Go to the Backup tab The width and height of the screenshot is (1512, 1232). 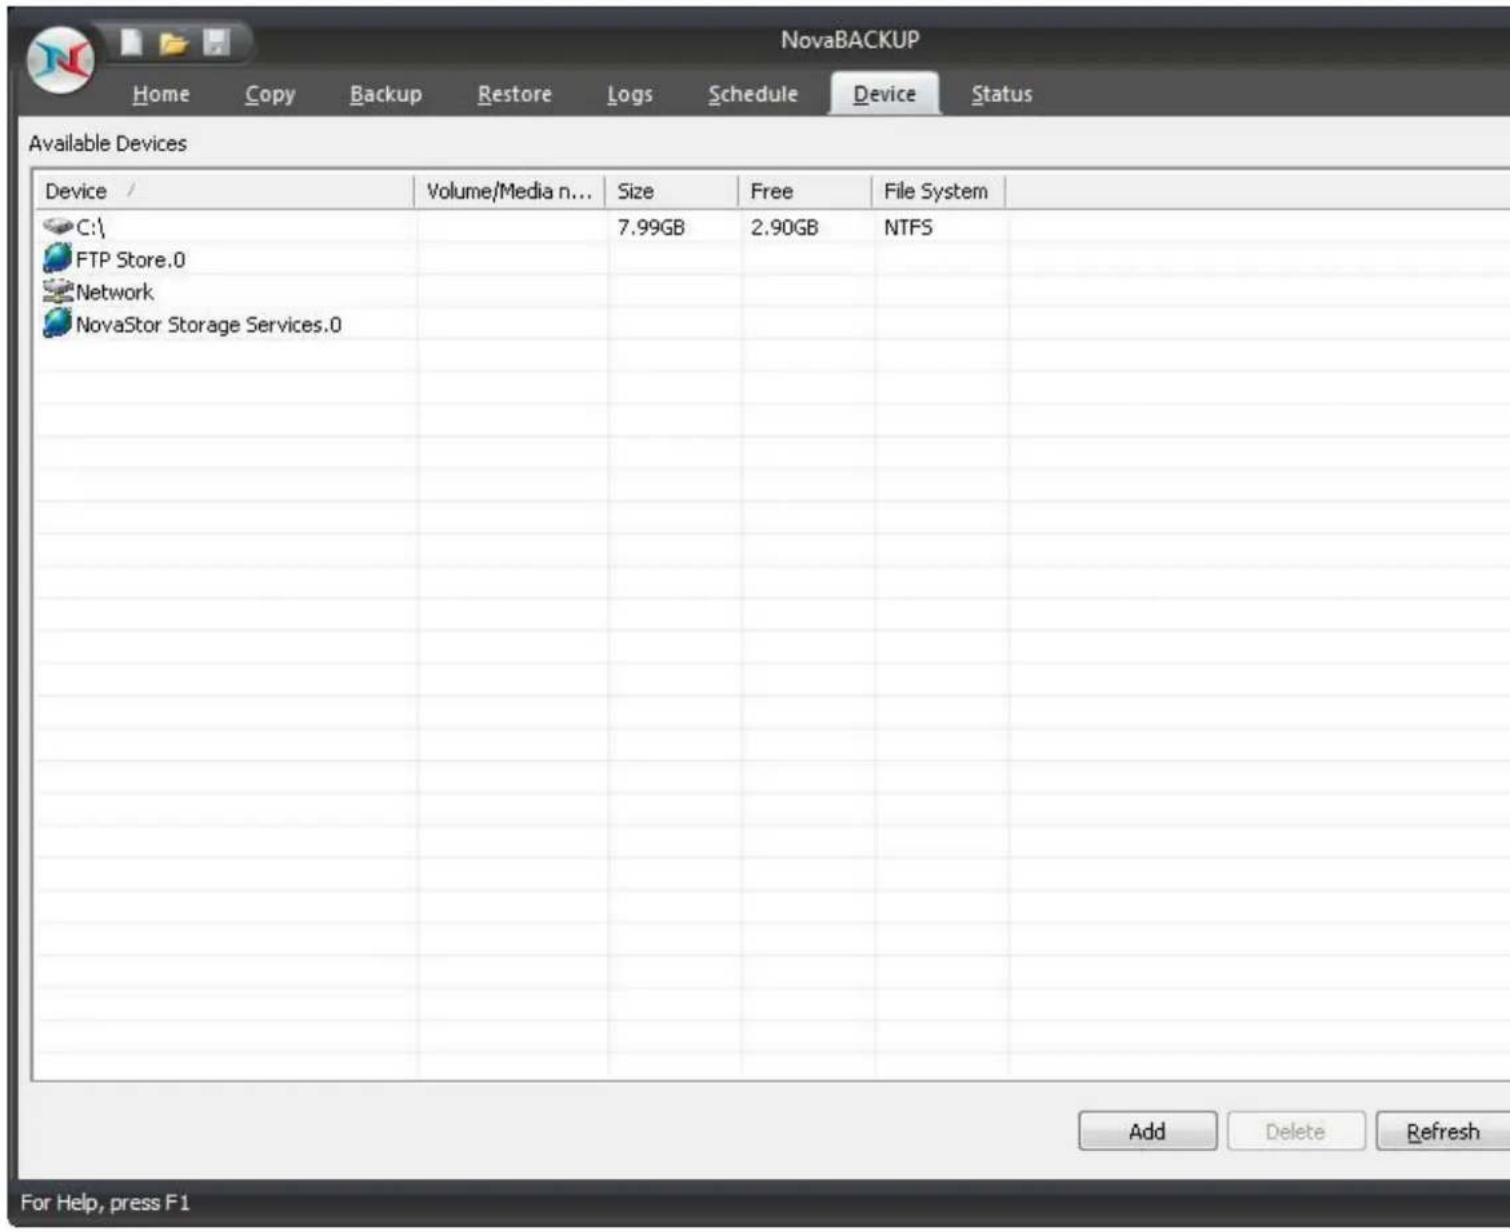coord(386,94)
